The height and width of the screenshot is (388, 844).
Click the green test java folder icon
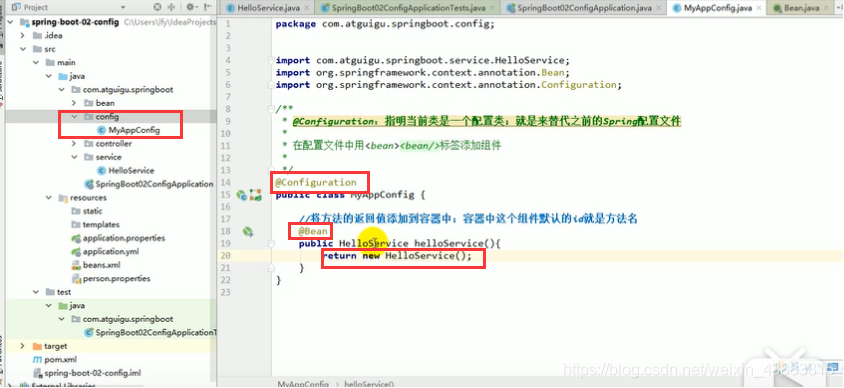click(63, 306)
